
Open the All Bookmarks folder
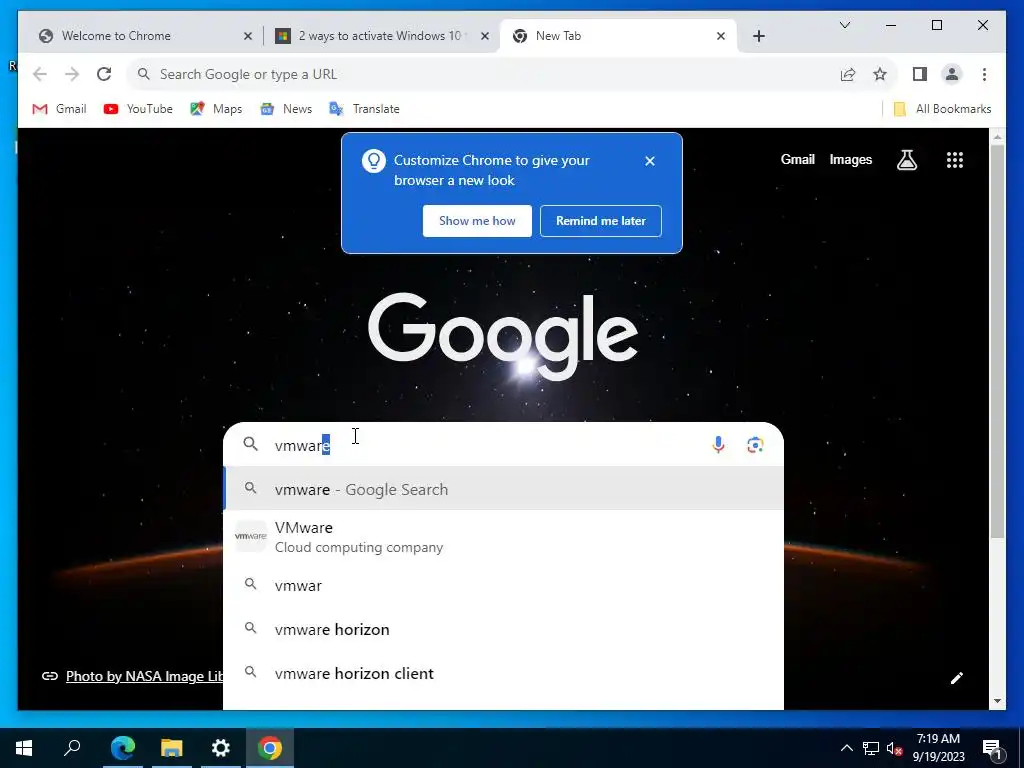[942, 109]
